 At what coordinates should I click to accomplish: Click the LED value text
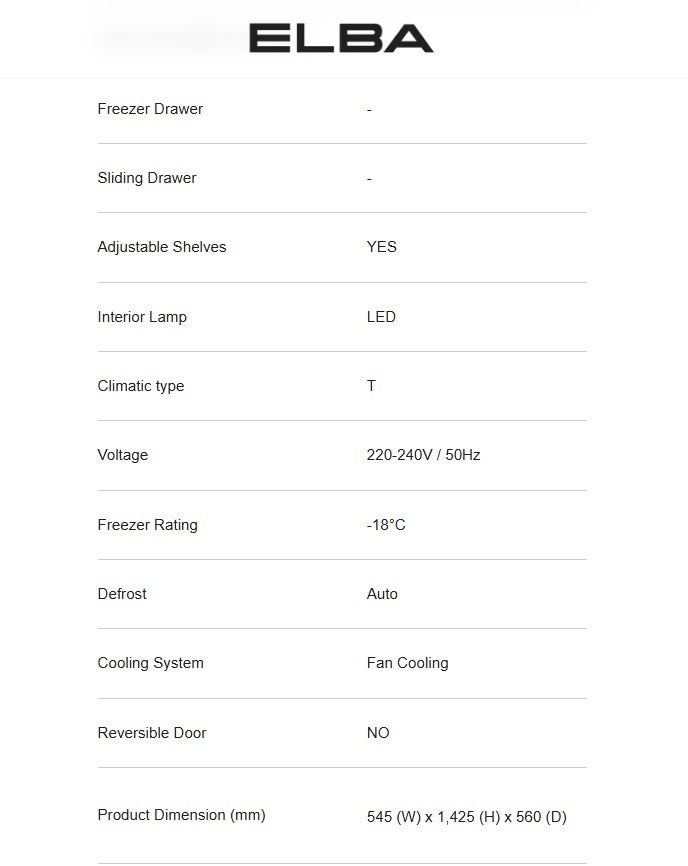click(381, 317)
